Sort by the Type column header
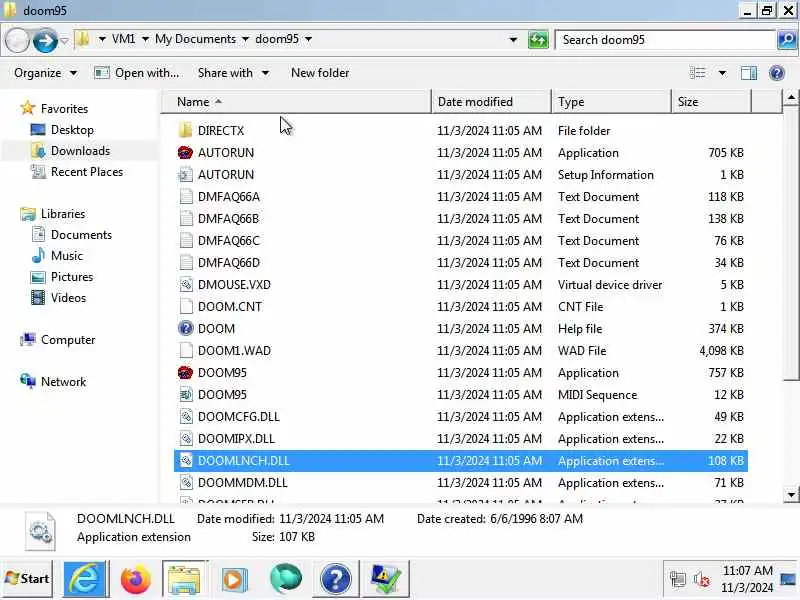The width and height of the screenshot is (800, 600). (612, 102)
